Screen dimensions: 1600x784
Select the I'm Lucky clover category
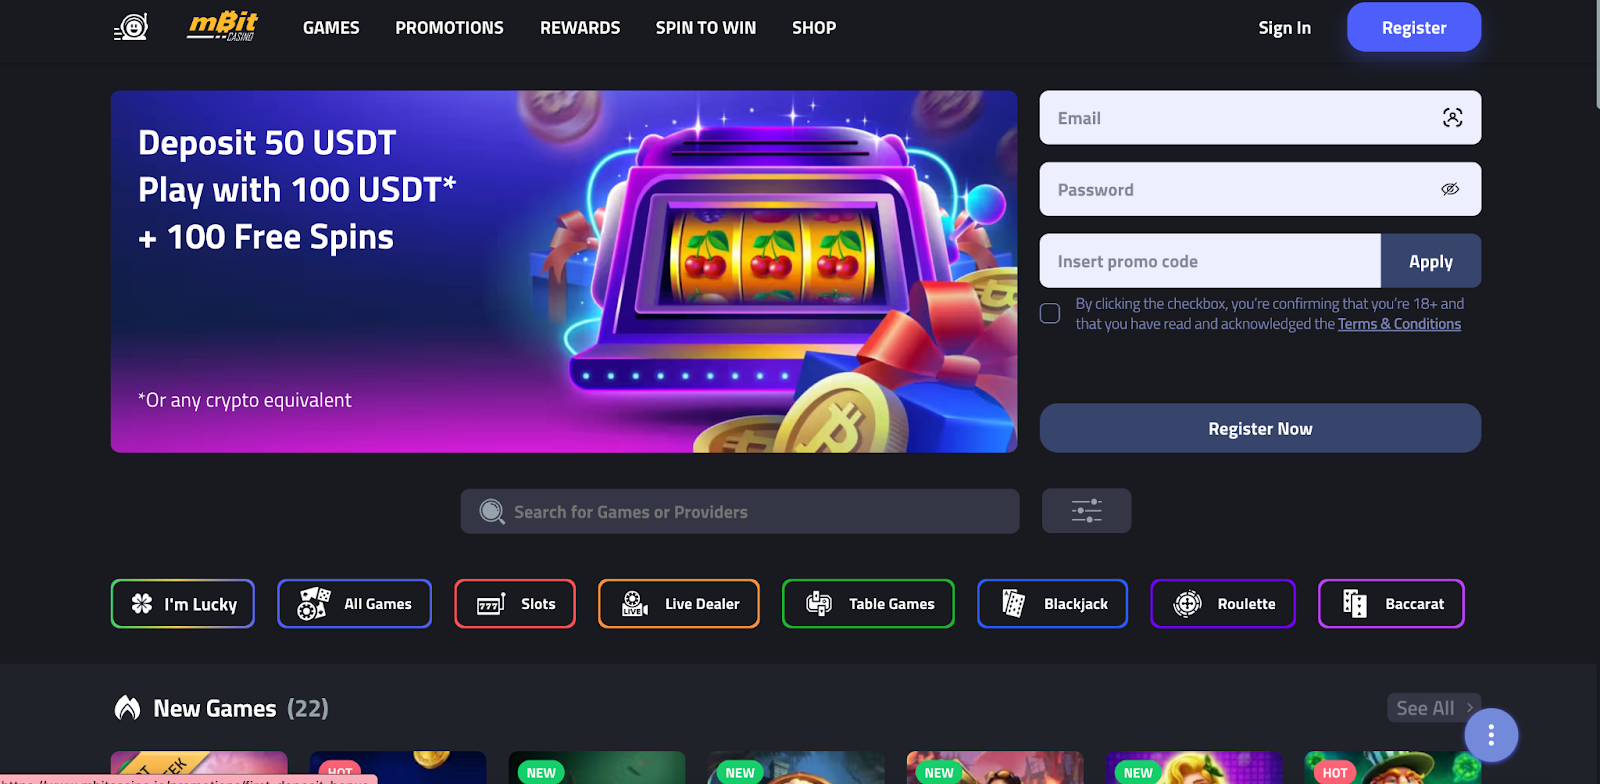(183, 604)
